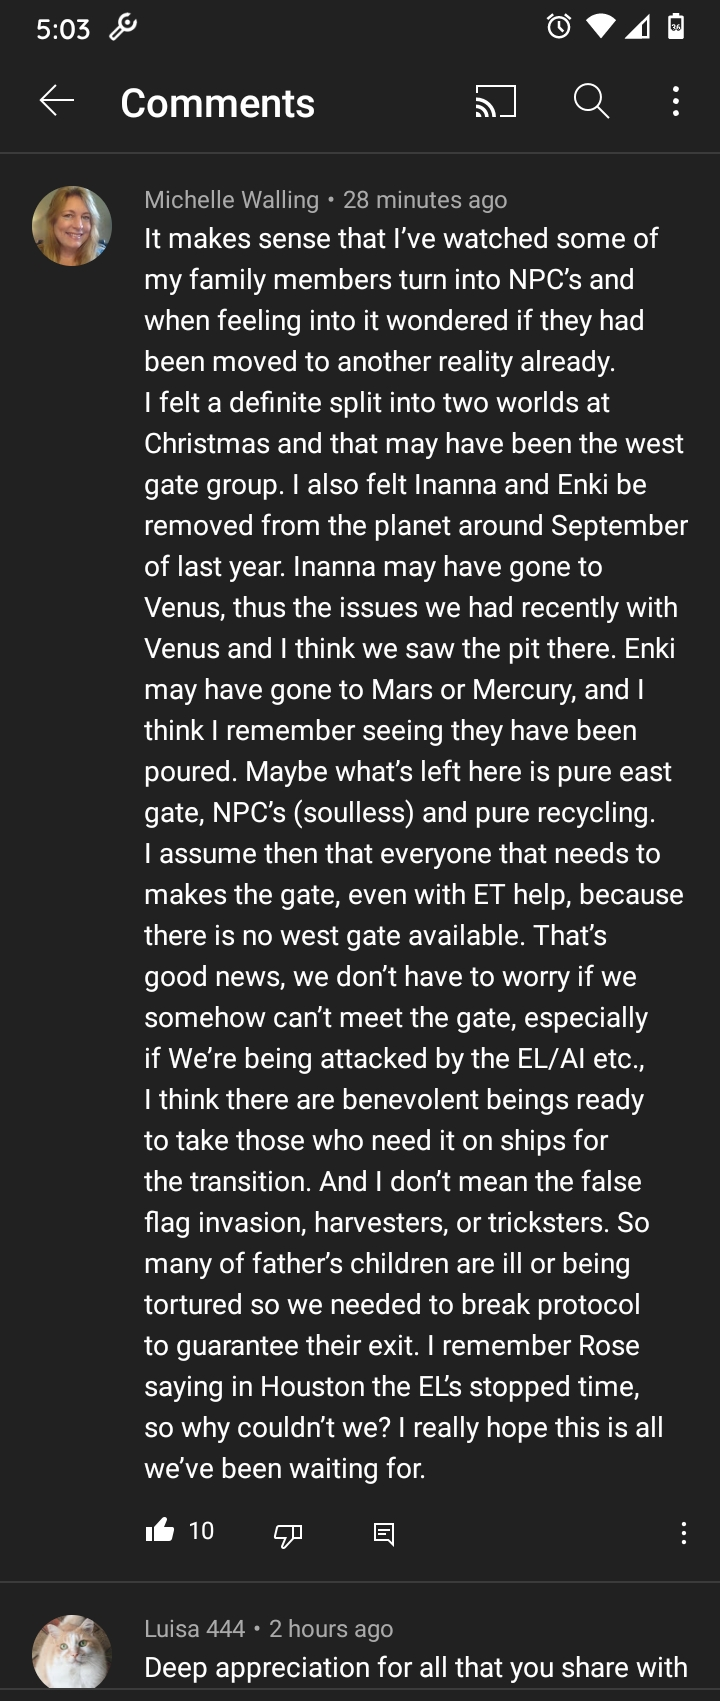The height and width of the screenshot is (1701, 720).
Task: Tap the Comments header title
Action: [x=217, y=103]
